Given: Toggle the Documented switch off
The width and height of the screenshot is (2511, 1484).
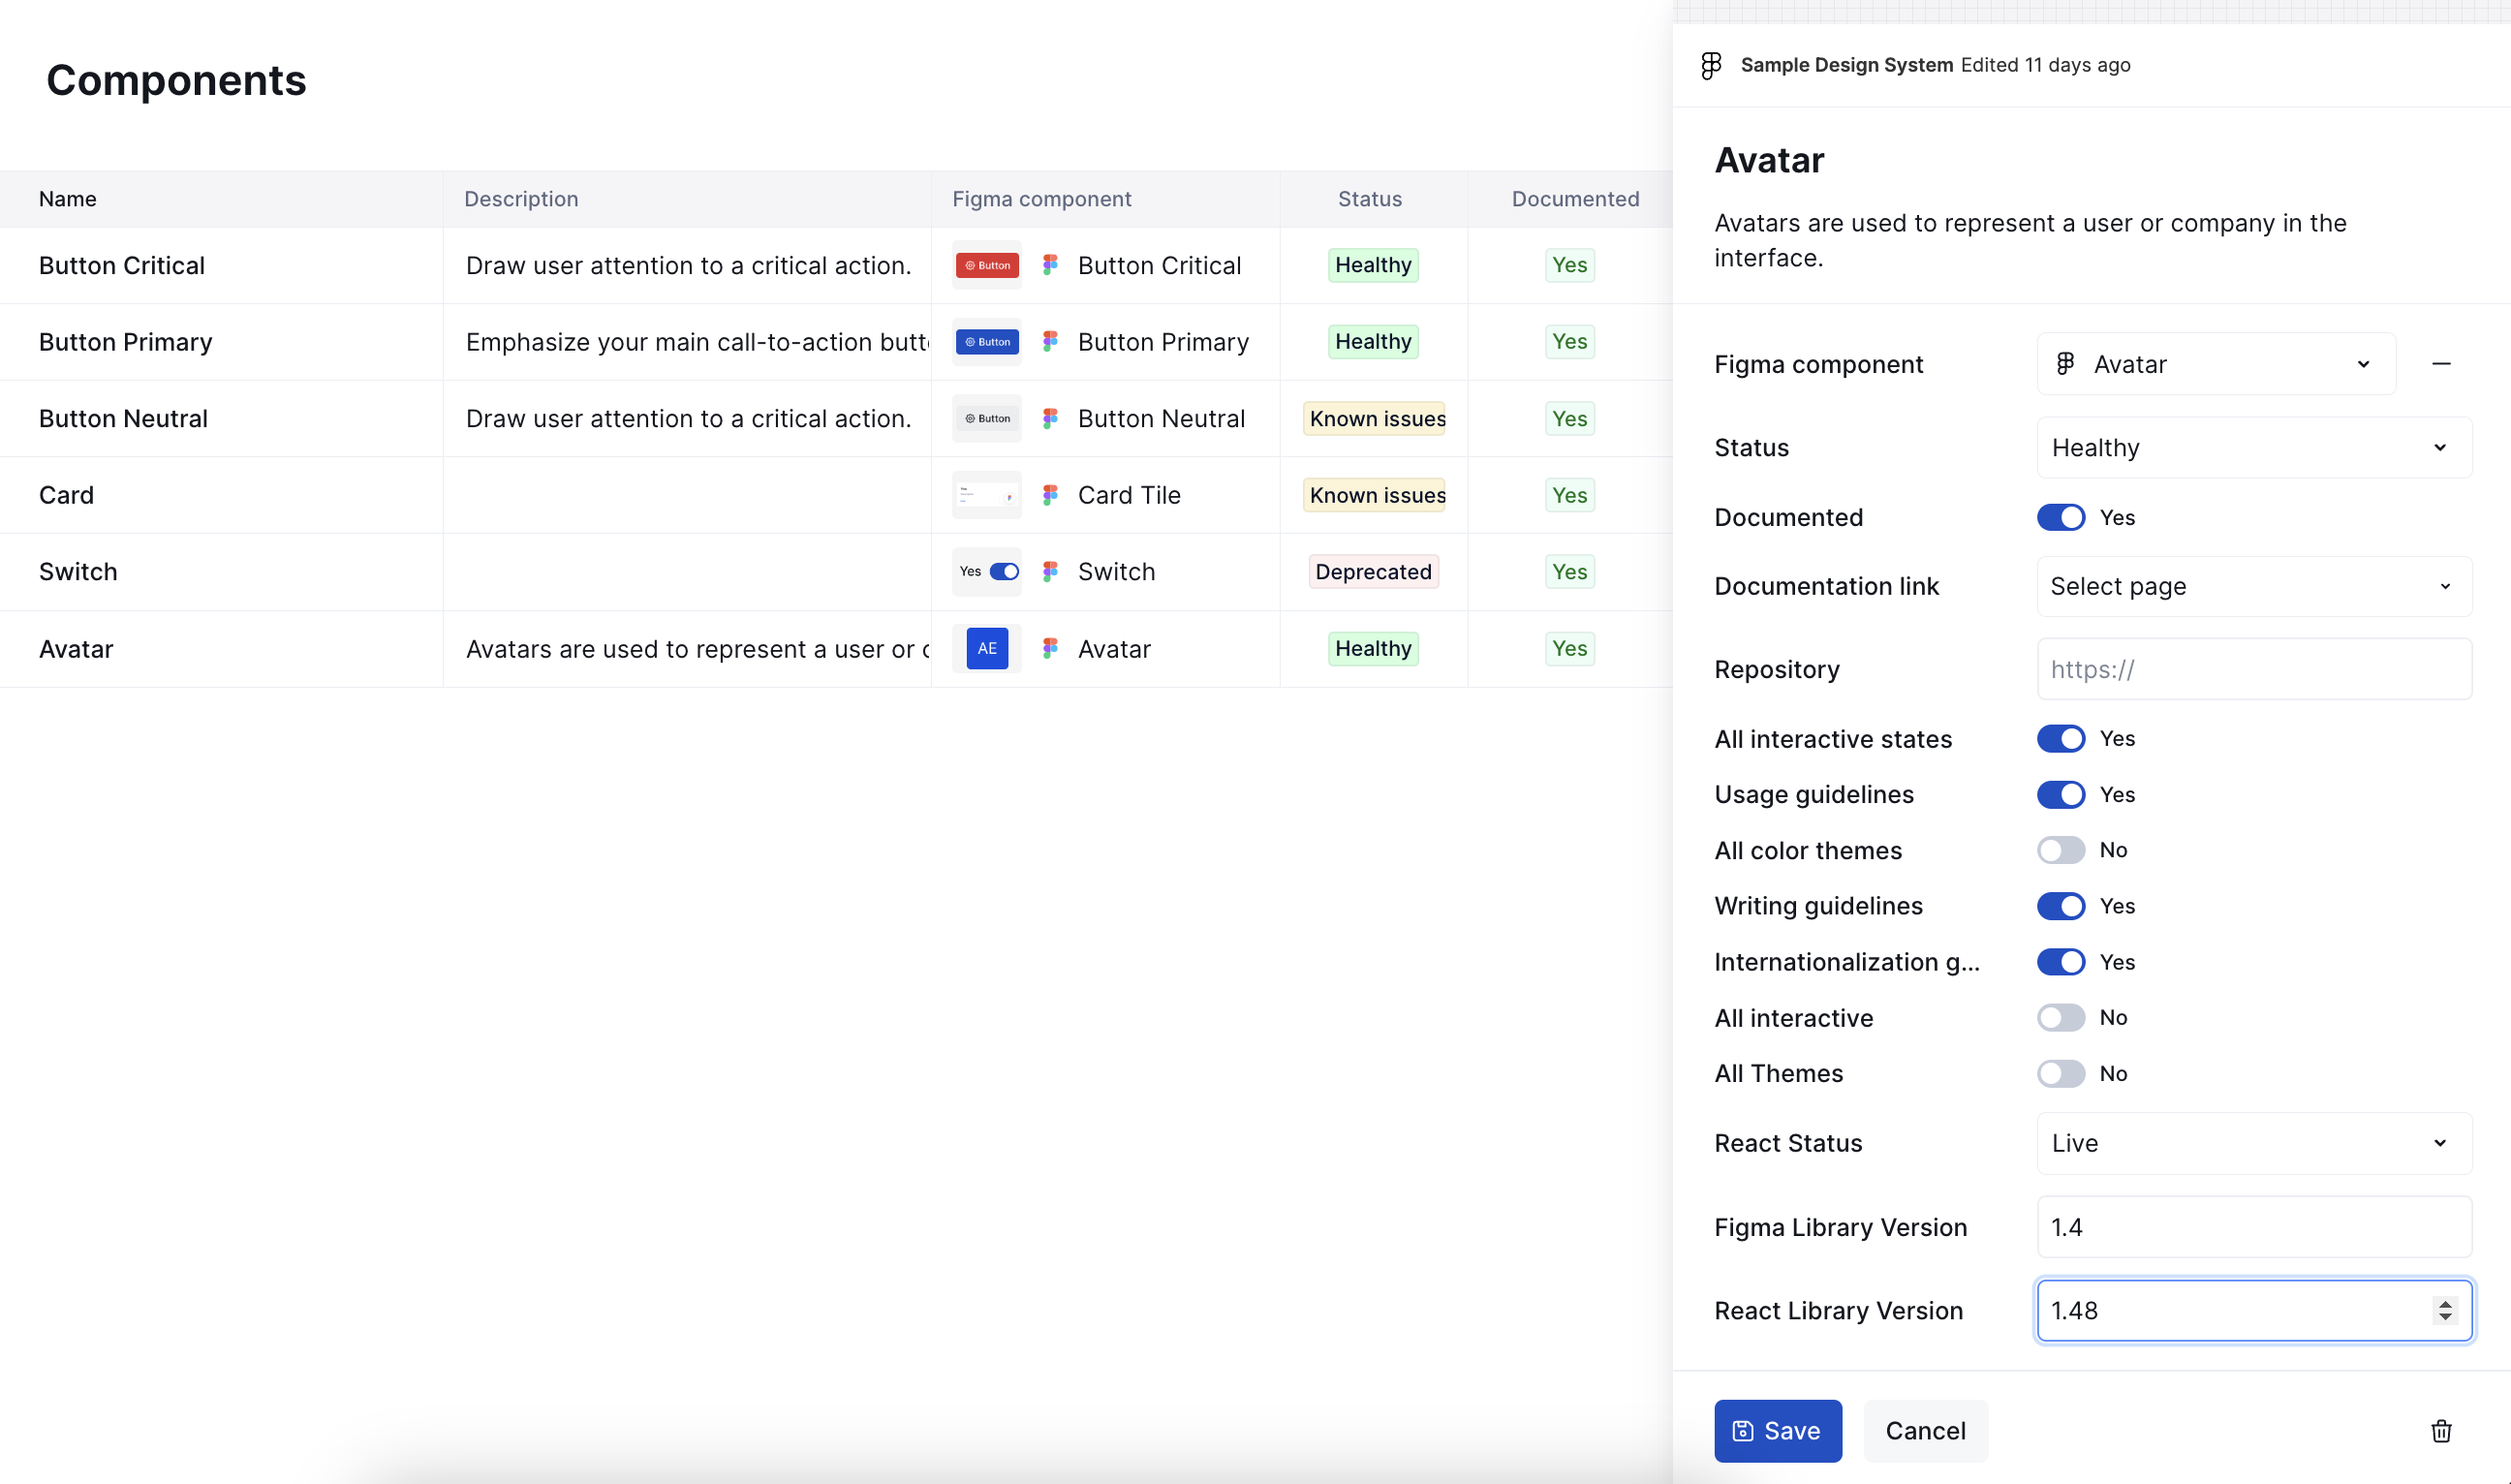Looking at the screenshot, I should (2061, 517).
